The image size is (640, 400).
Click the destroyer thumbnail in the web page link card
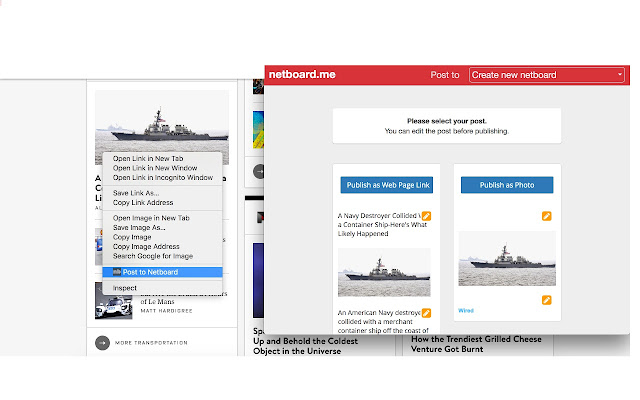coord(384,272)
